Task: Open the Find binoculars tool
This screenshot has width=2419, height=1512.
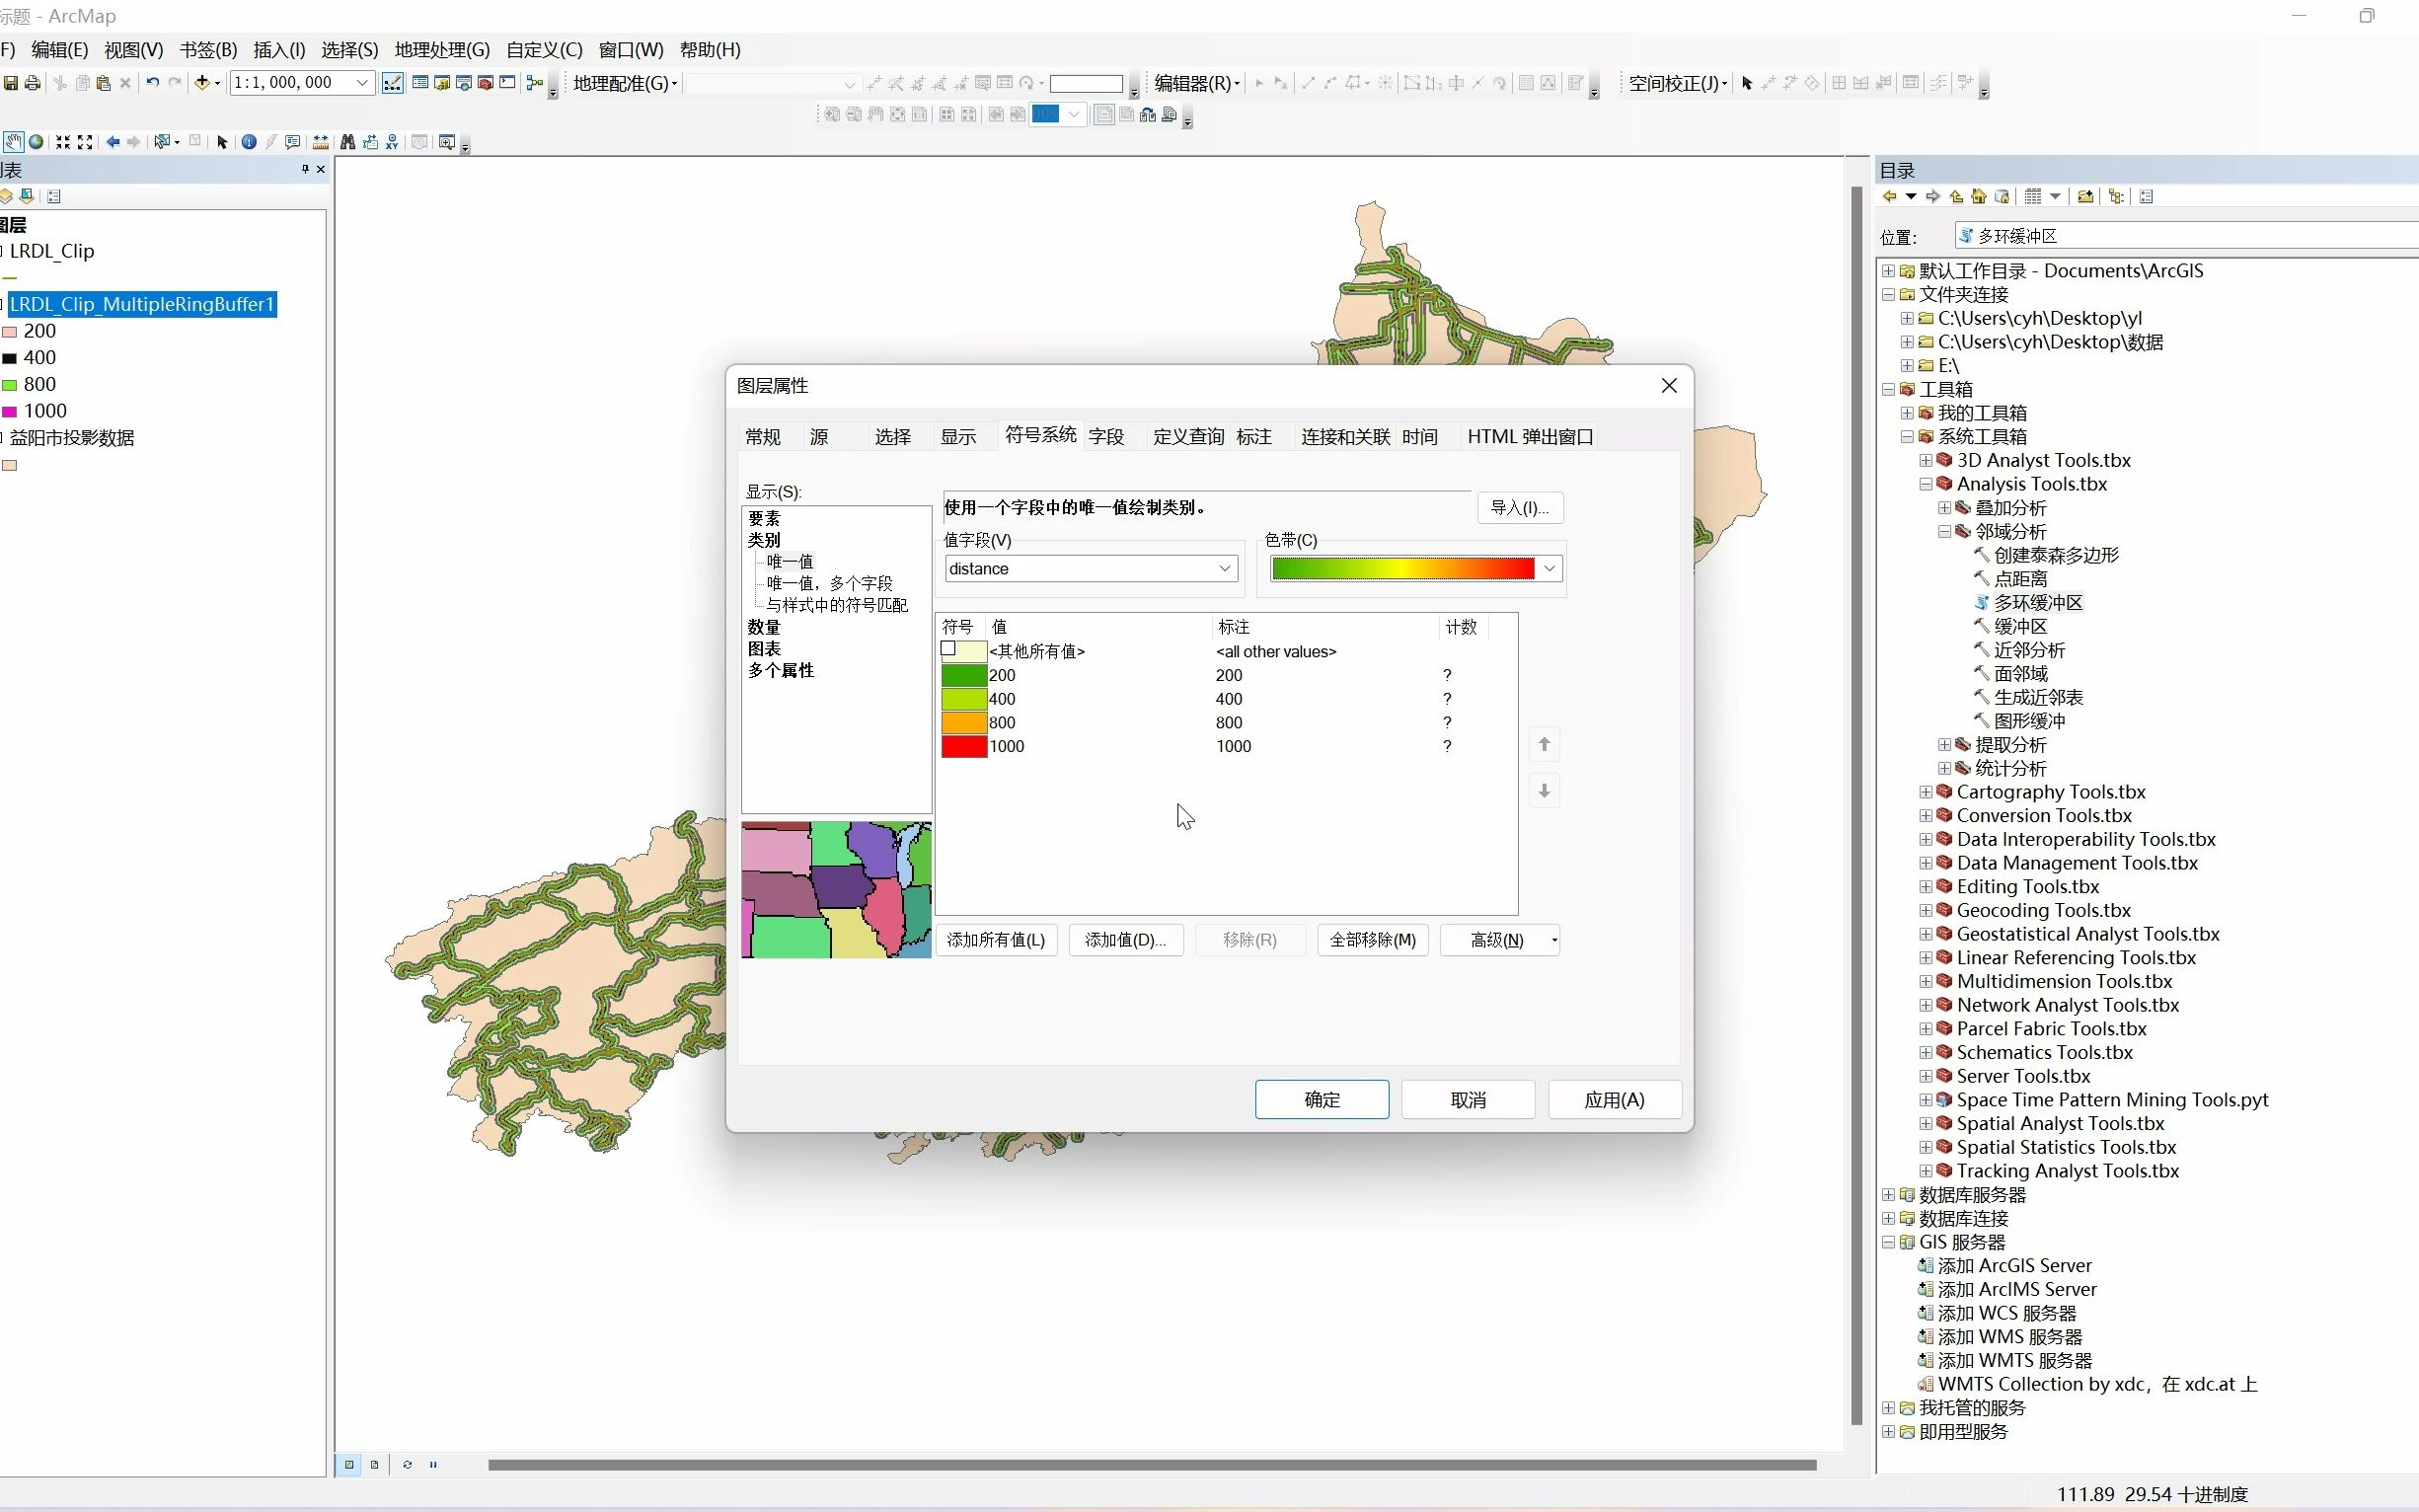Action: pos(348,142)
